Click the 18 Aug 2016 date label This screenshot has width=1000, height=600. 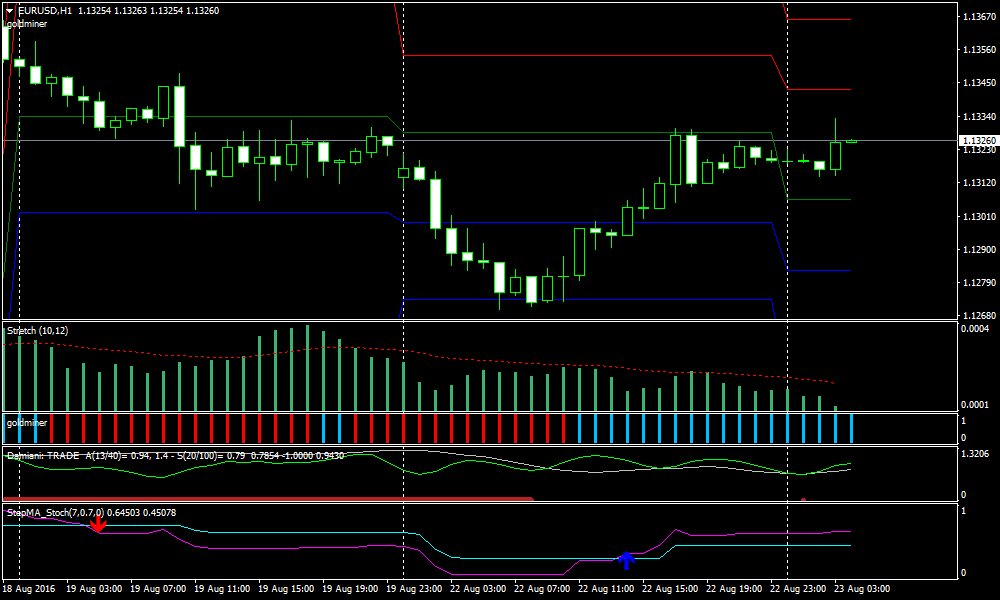pos(30,590)
